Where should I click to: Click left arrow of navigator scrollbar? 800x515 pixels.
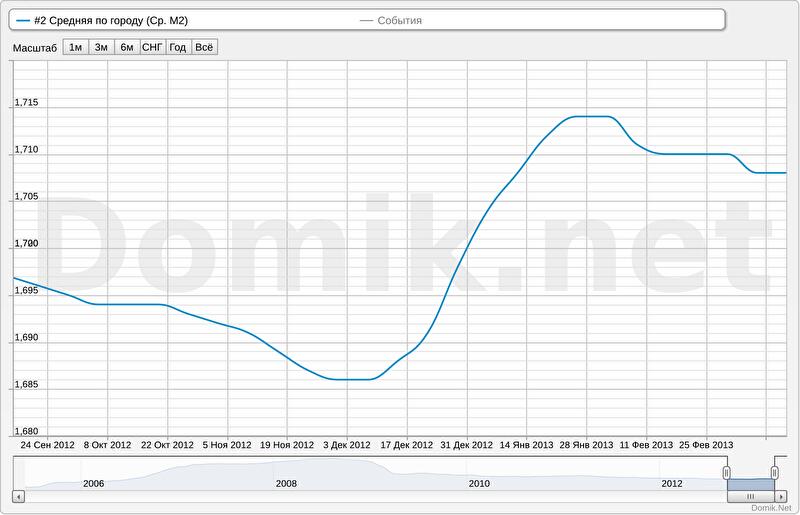(17, 496)
